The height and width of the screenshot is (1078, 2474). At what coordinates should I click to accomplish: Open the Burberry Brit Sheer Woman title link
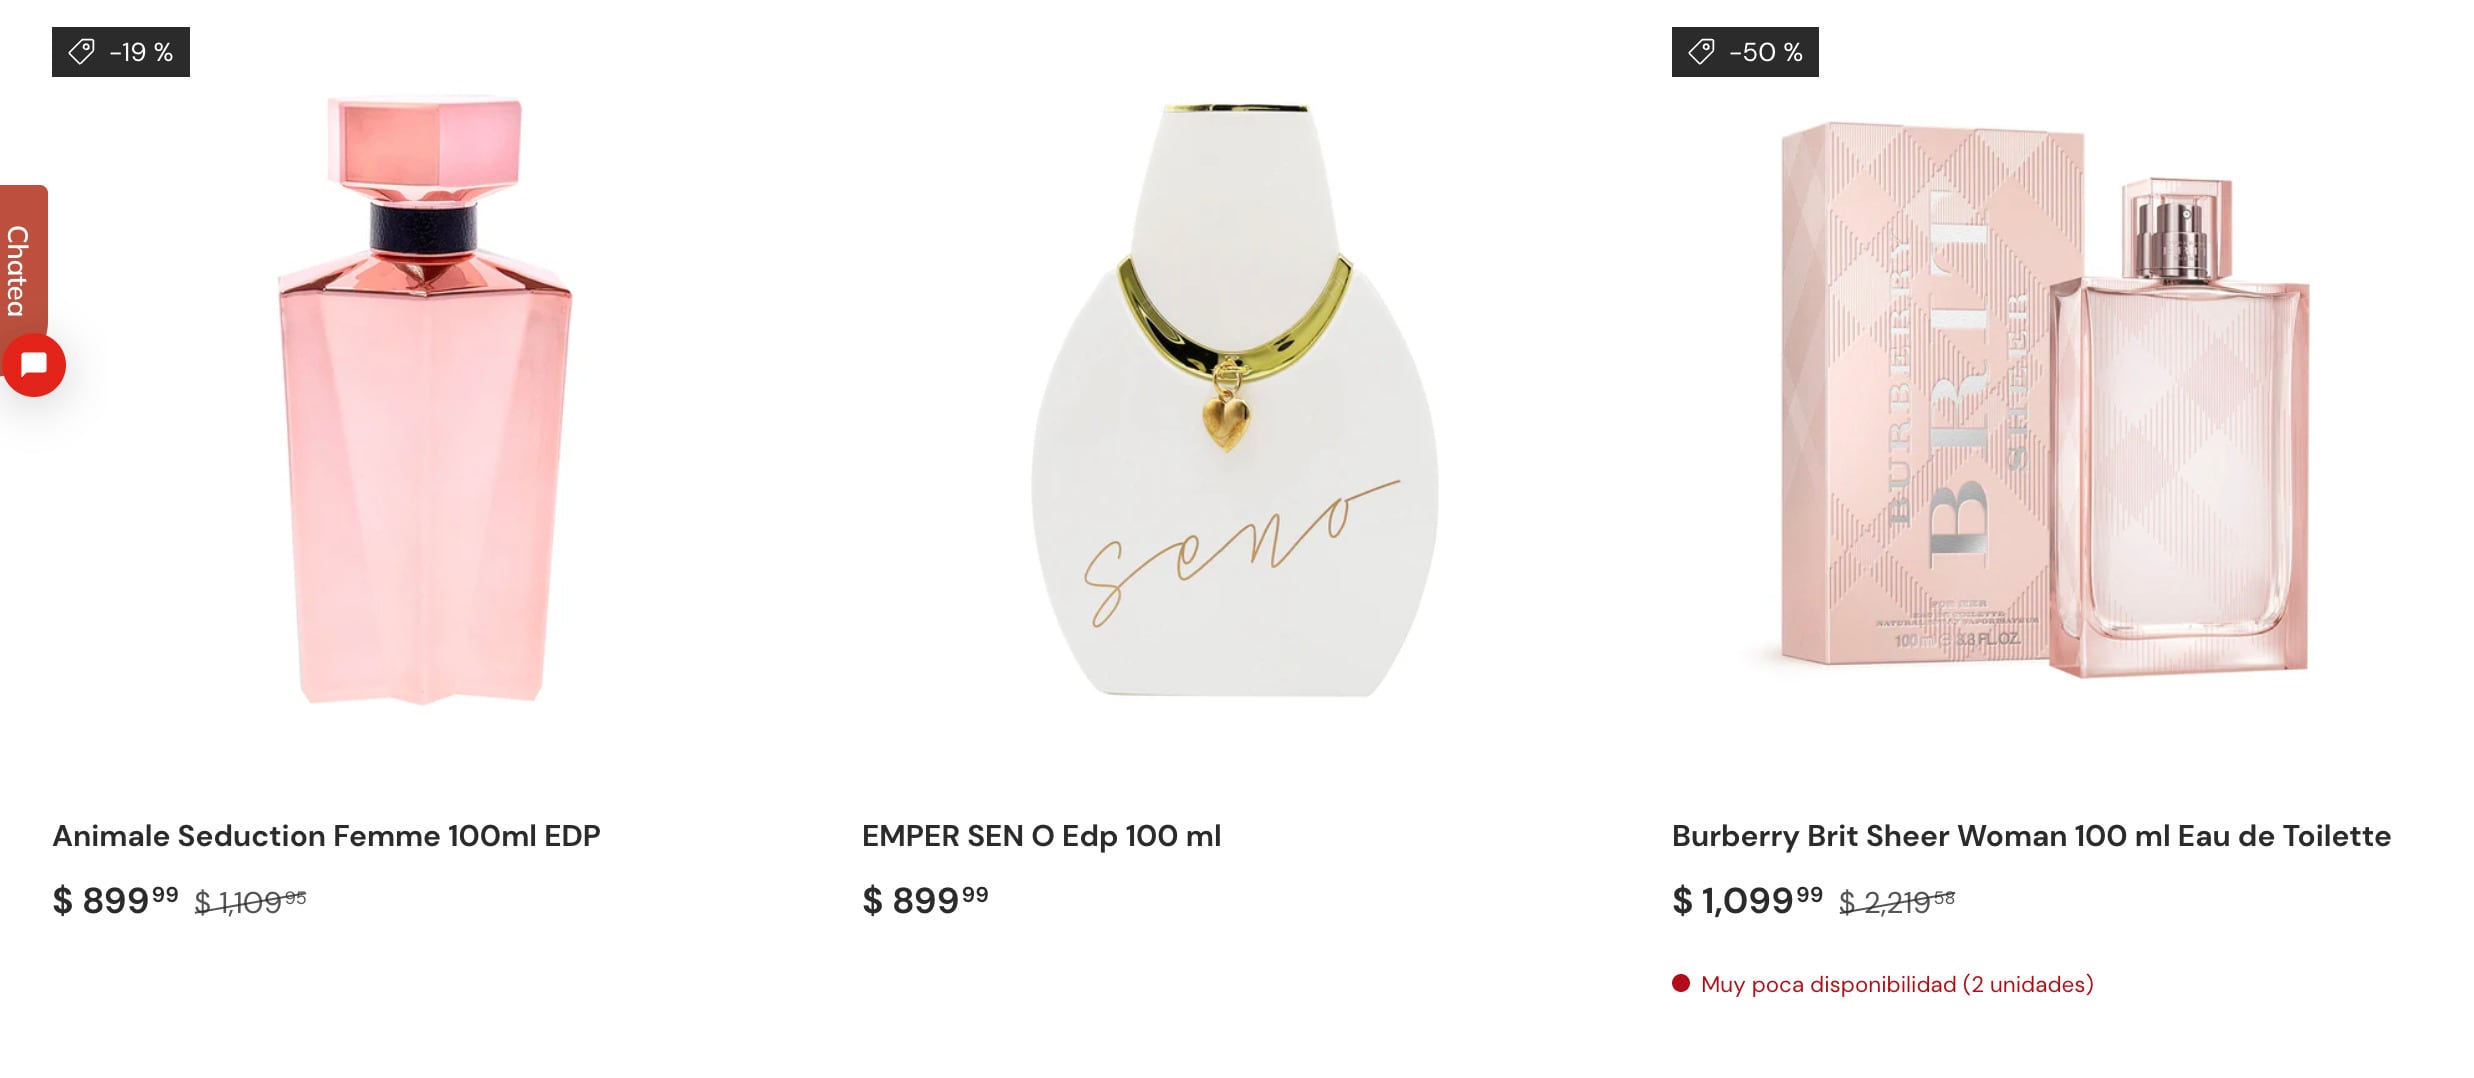2031,836
